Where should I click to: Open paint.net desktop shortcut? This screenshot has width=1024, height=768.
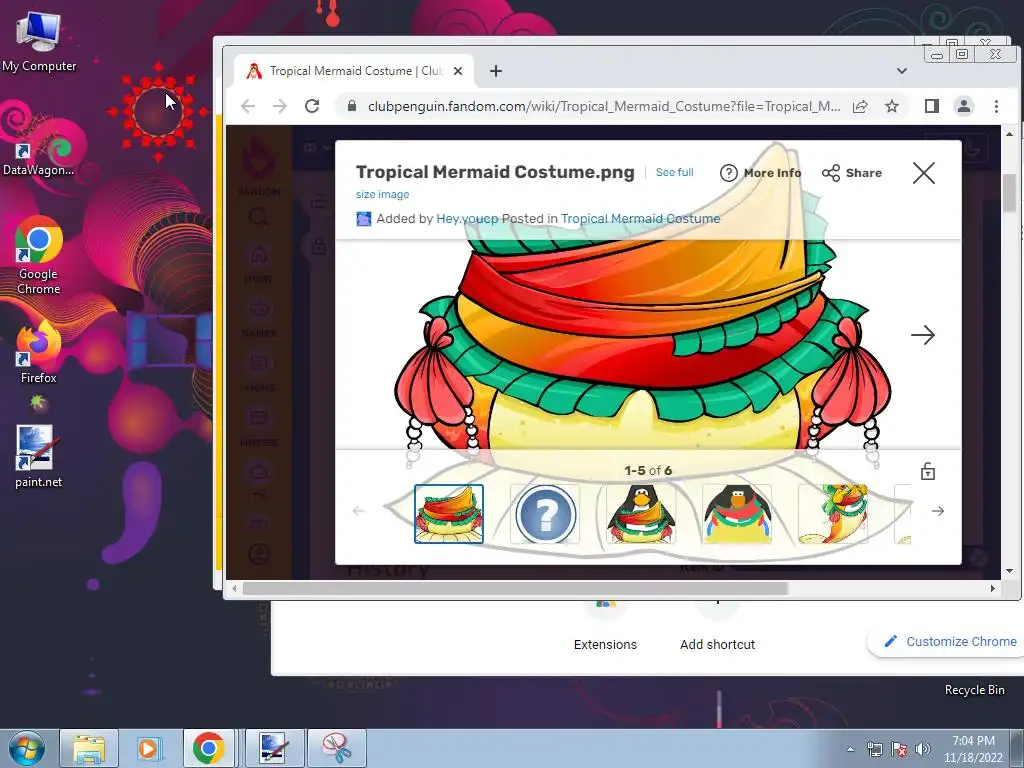(39, 456)
